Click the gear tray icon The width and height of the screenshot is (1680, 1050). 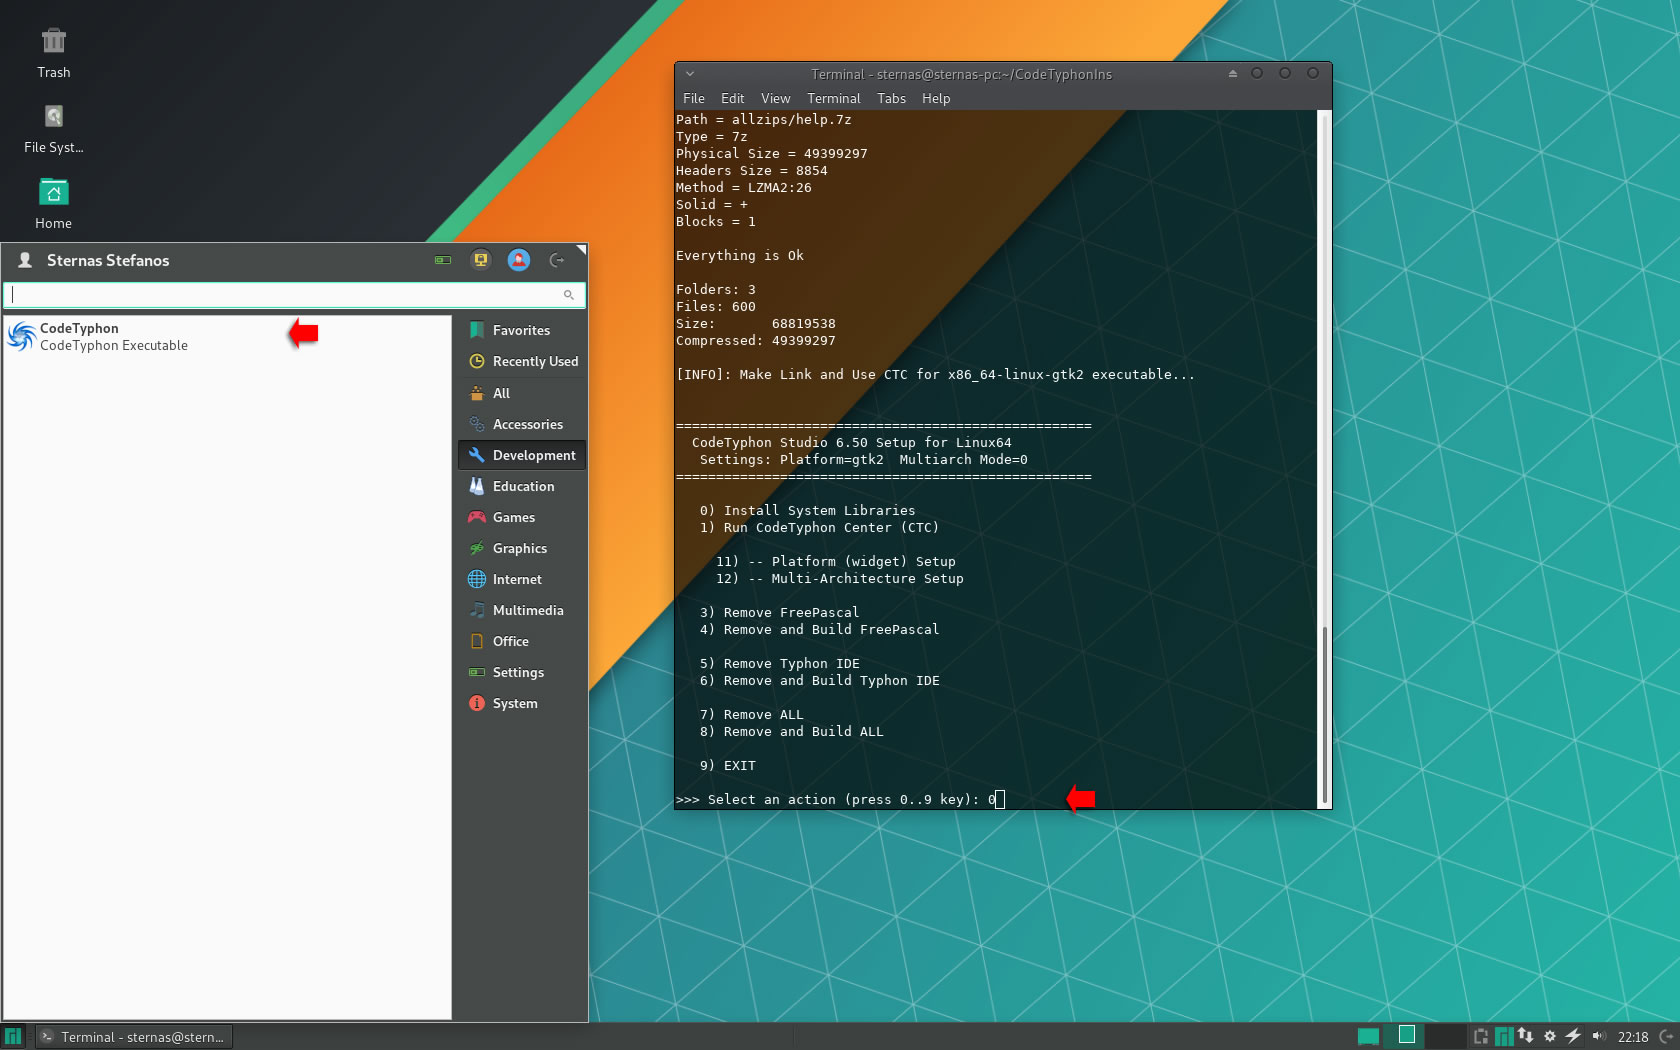[1550, 1037]
